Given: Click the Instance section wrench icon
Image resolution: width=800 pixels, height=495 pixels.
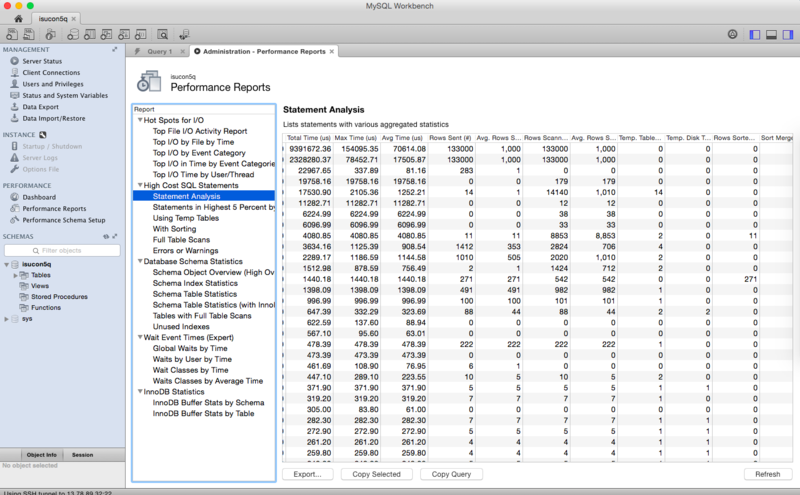Looking at the screenshot, I should (43, 135).
